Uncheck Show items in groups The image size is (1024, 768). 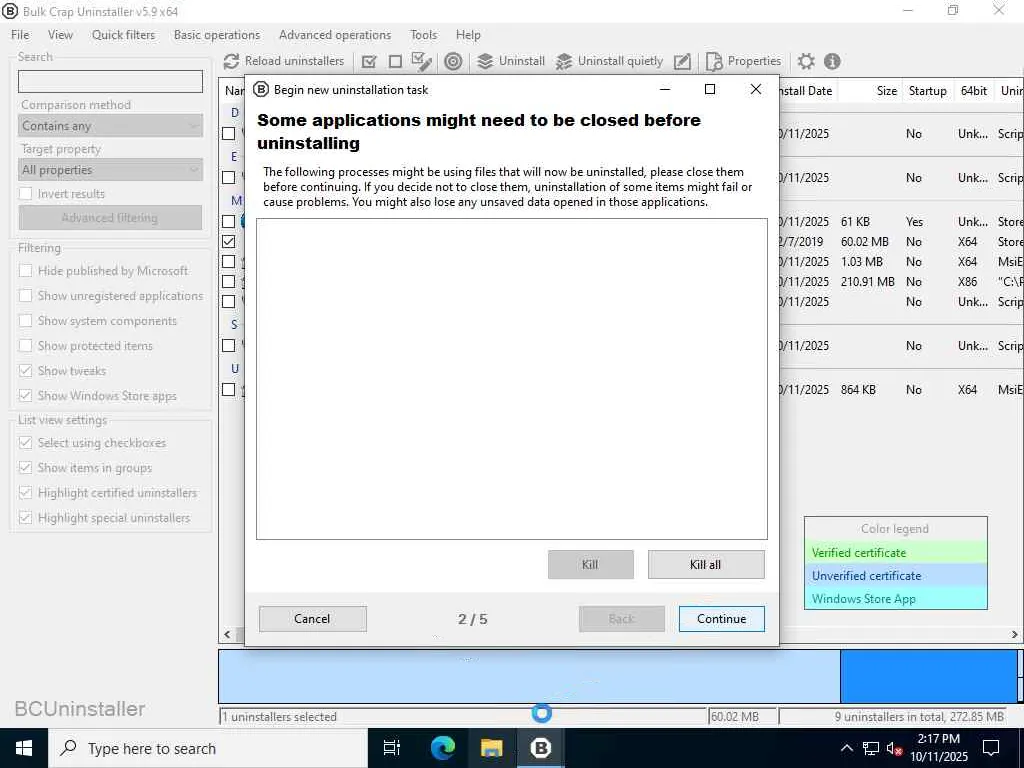[x=25, y=468]
